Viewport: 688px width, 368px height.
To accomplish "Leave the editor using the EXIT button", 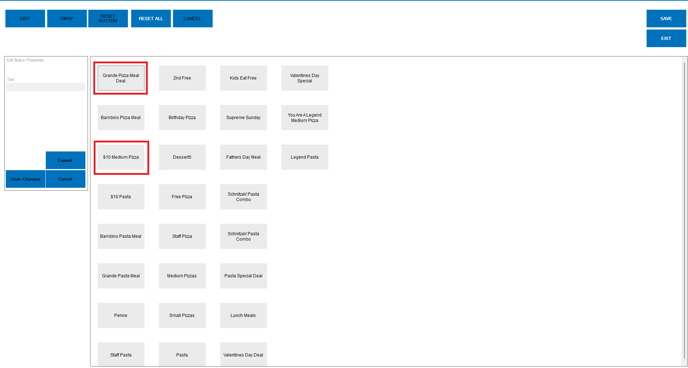I will [666, 39].
